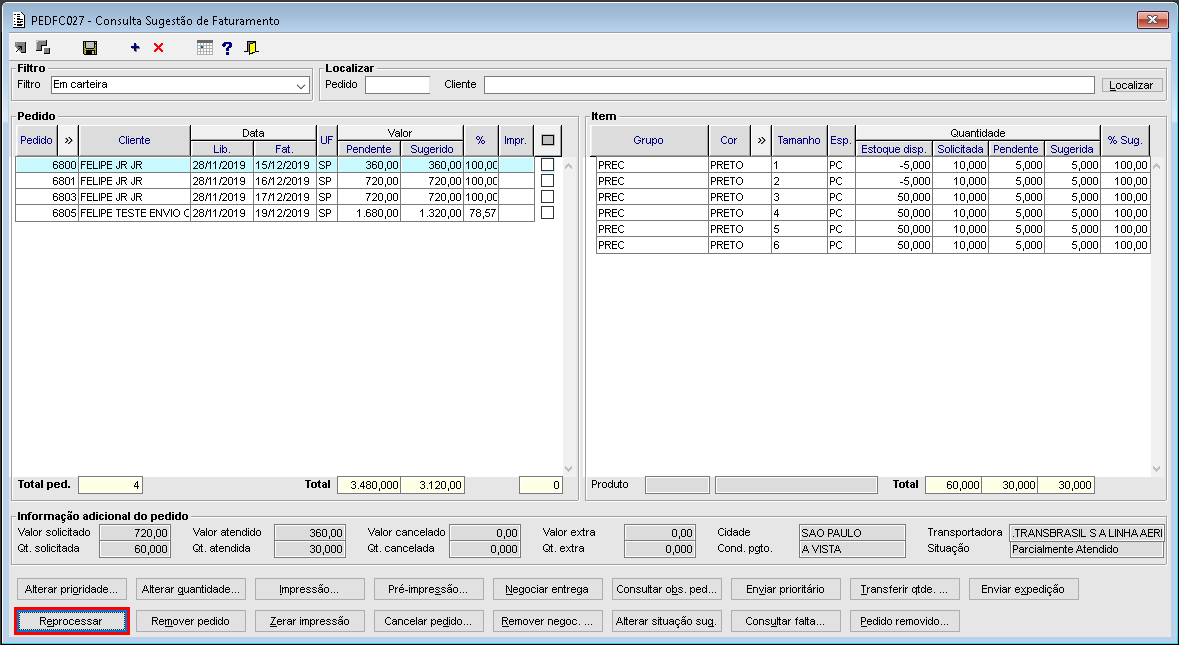1179x645 pixels.
Task: Click the yellow exit door icon
Action: pos(251,48)
